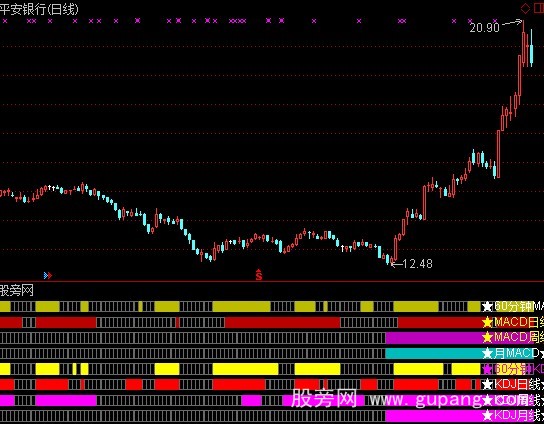Click the 月MACD row label
The height and width of the screenshot is (424, 544).
click(516, 353)
